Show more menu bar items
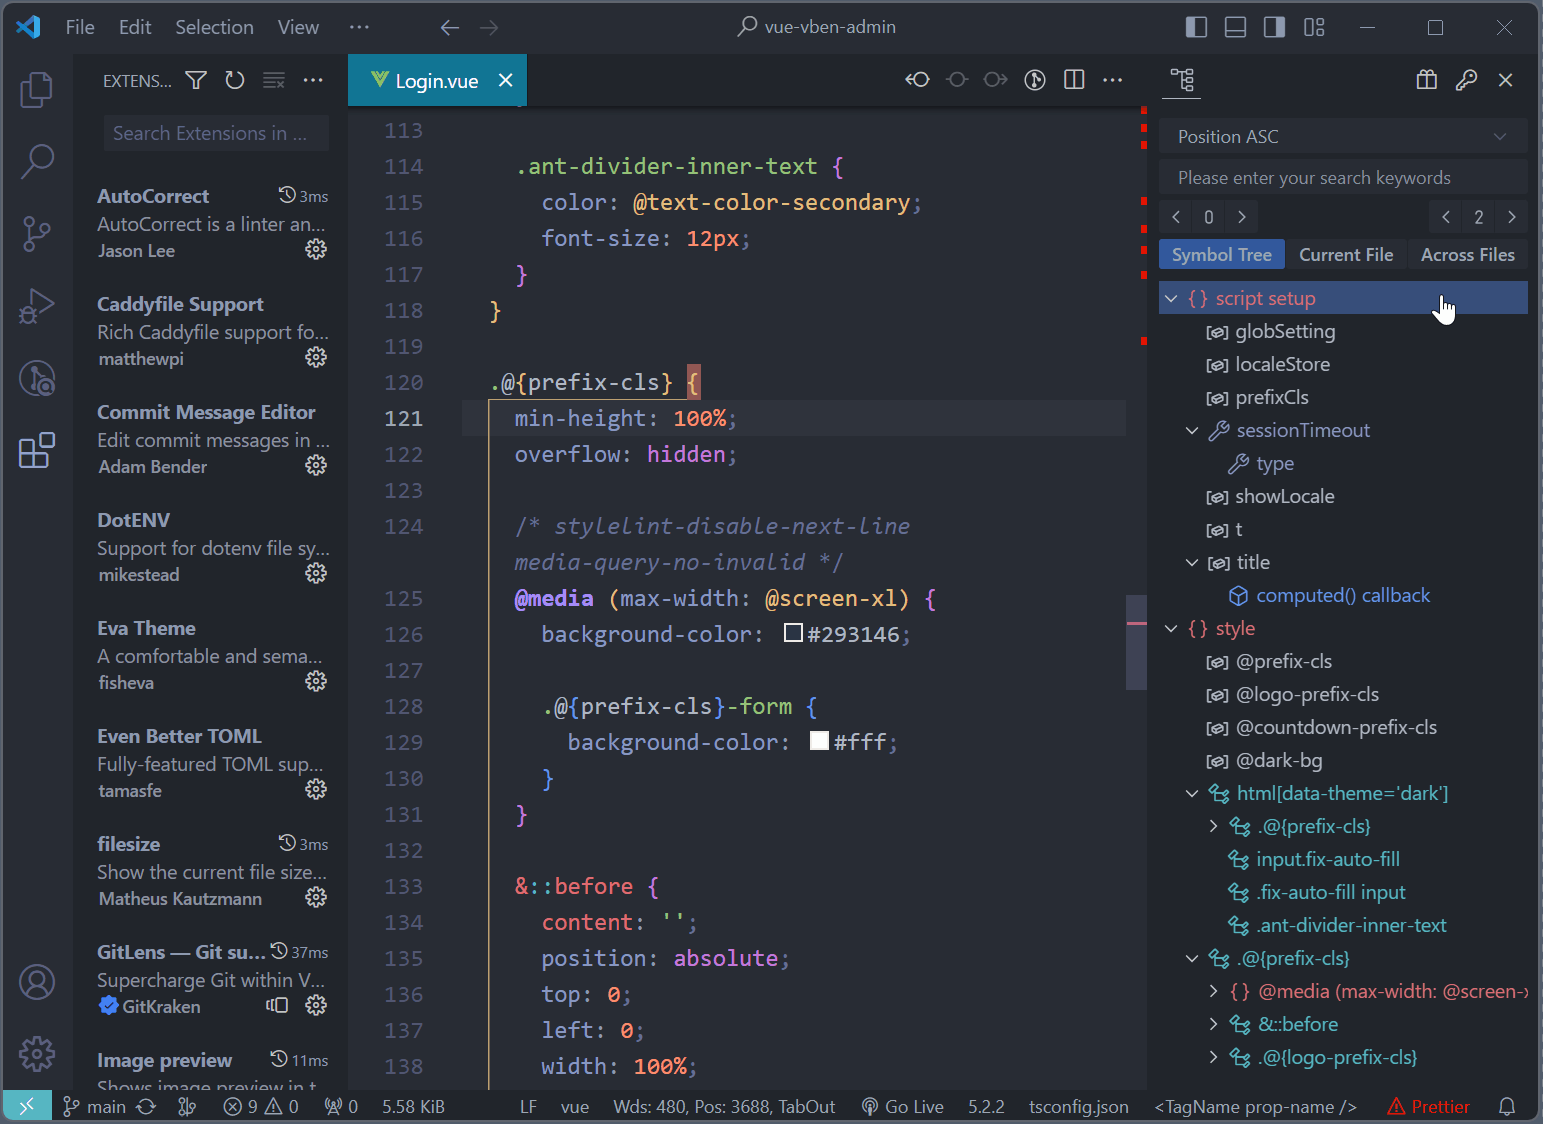The height and width of the screenshot is (1124, 1543). tap(360, 27)
